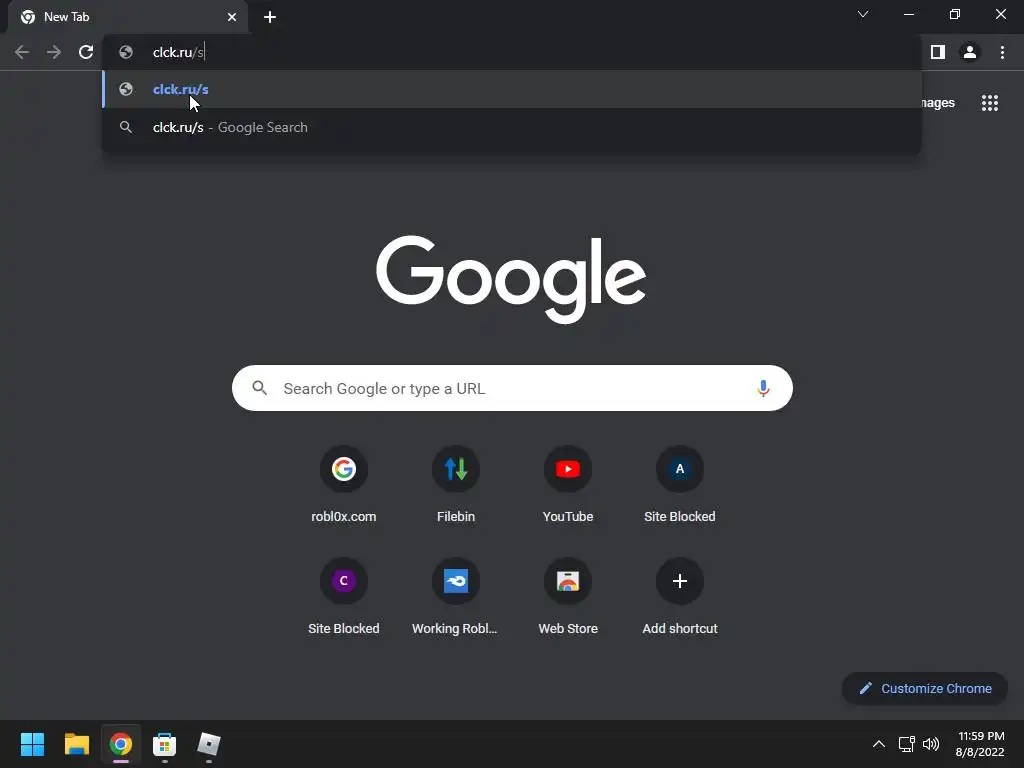The height and width of the screenshot is (768, 1024).
Task: Show hidden system tray icons
Action: click(x=879, y=744)
